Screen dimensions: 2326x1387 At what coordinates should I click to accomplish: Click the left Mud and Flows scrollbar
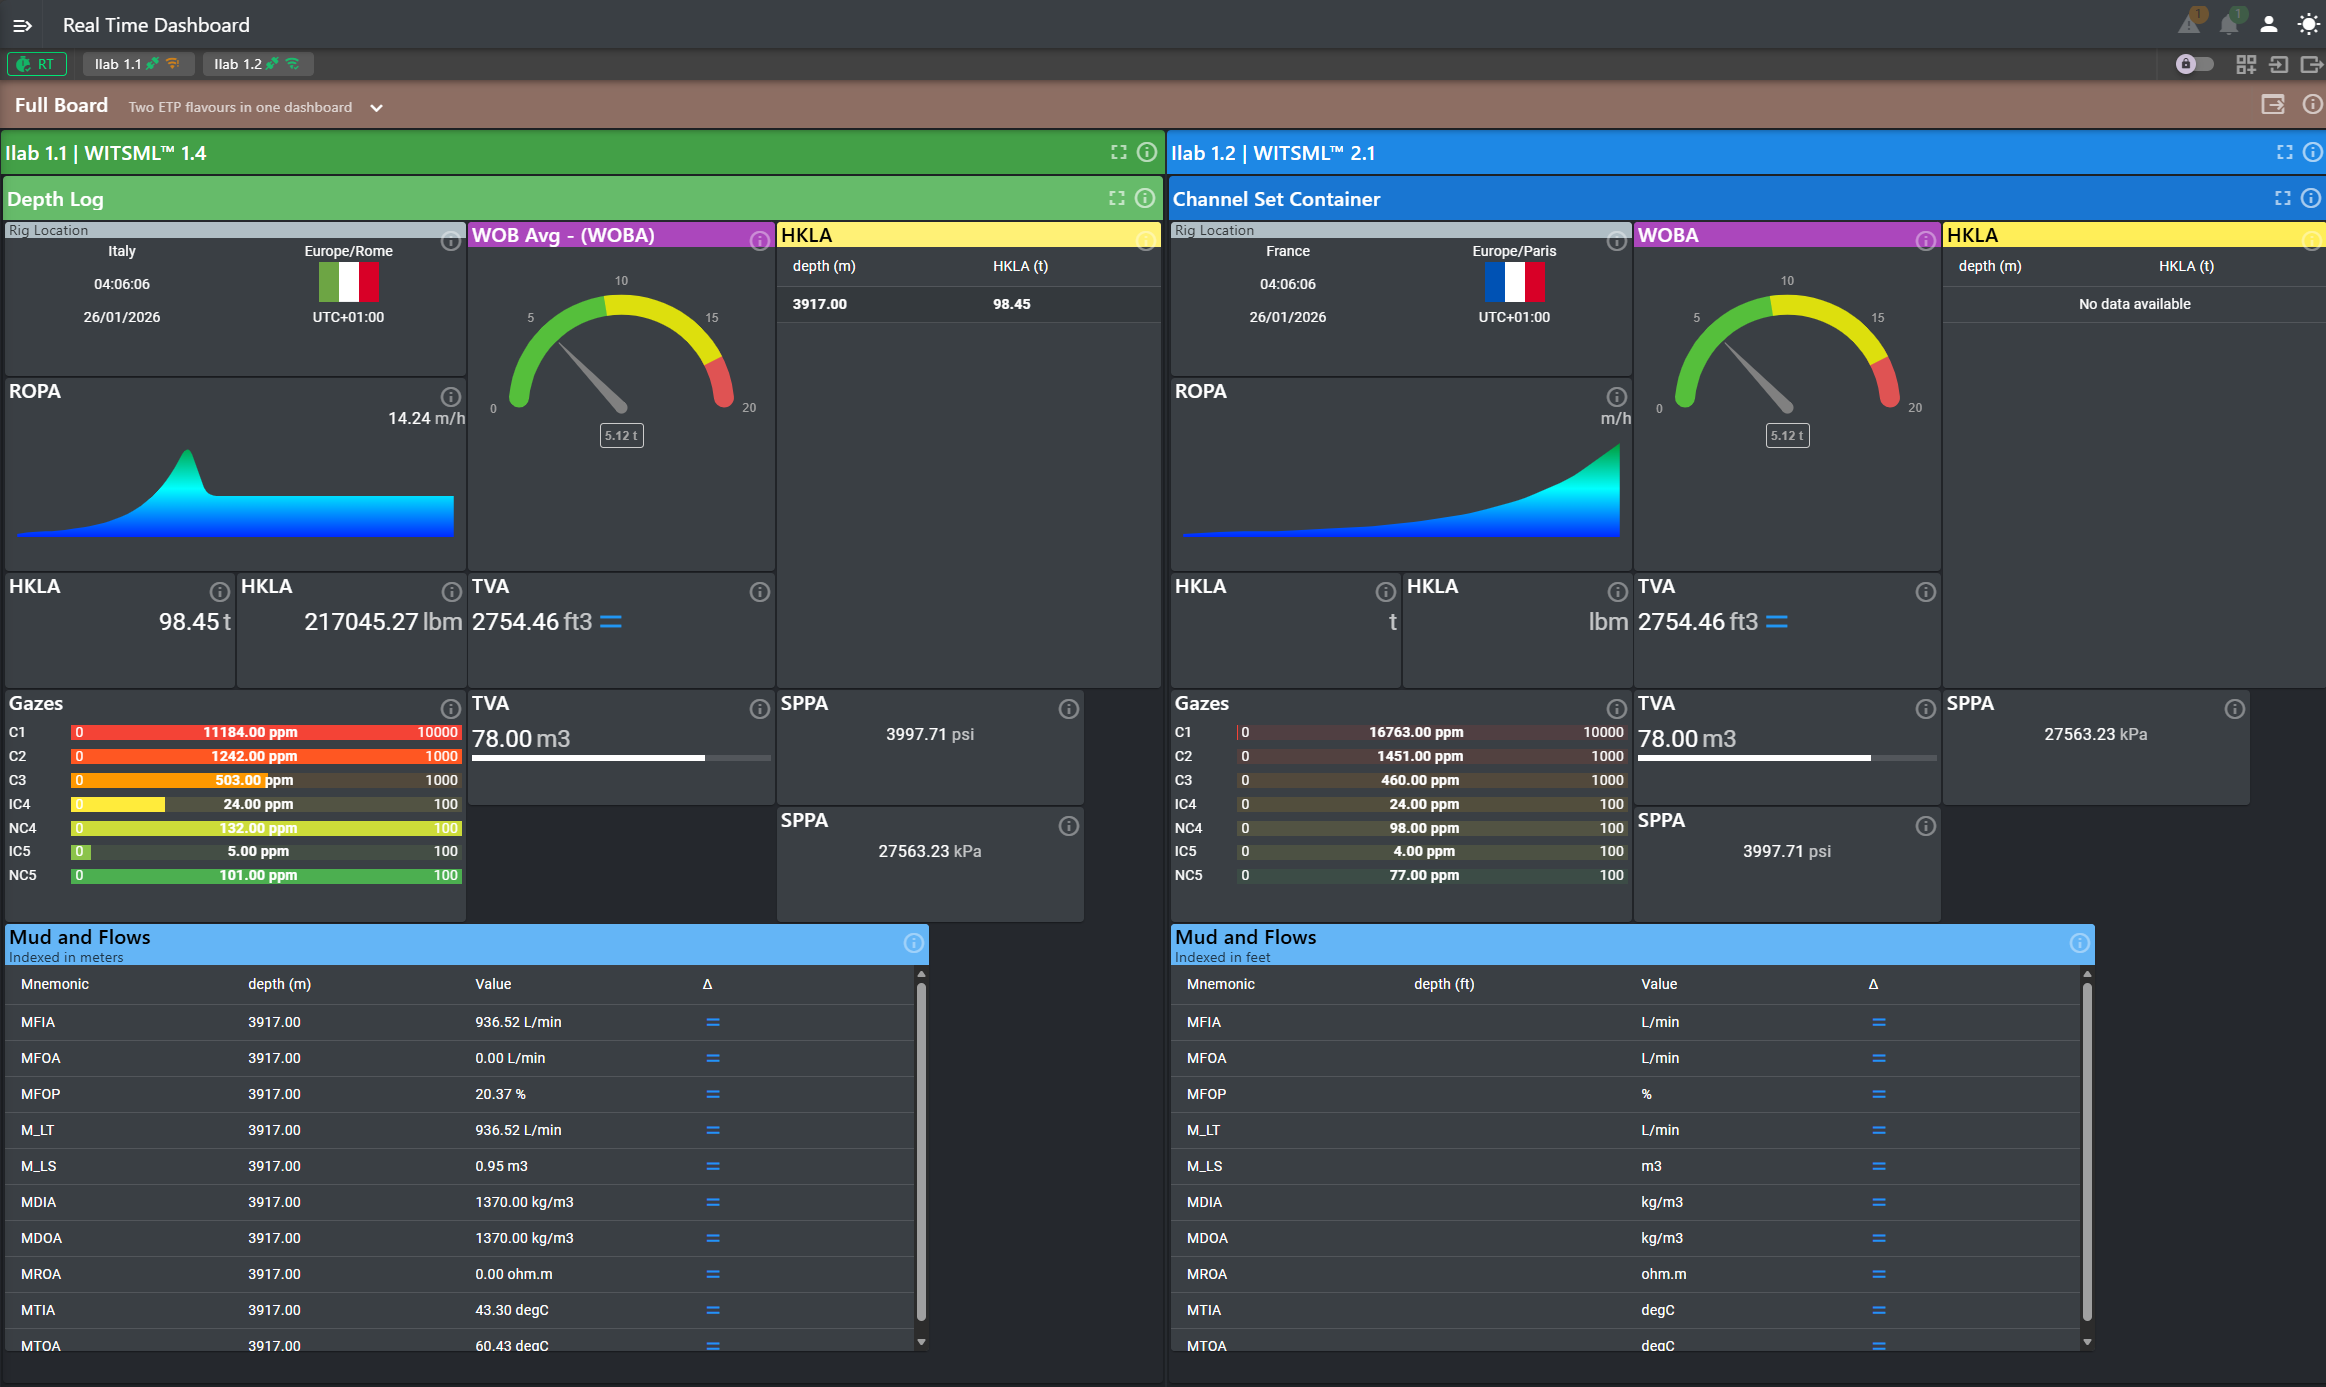[921, 1150]
